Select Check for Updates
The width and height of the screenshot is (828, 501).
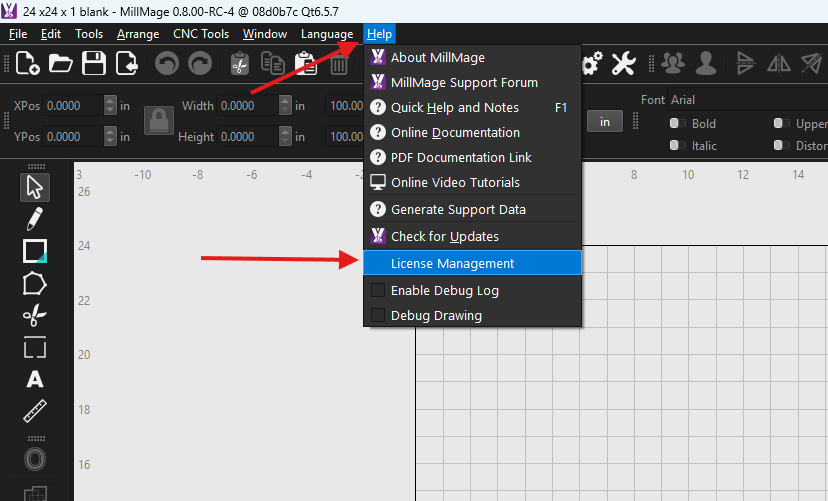pos(473,237)
